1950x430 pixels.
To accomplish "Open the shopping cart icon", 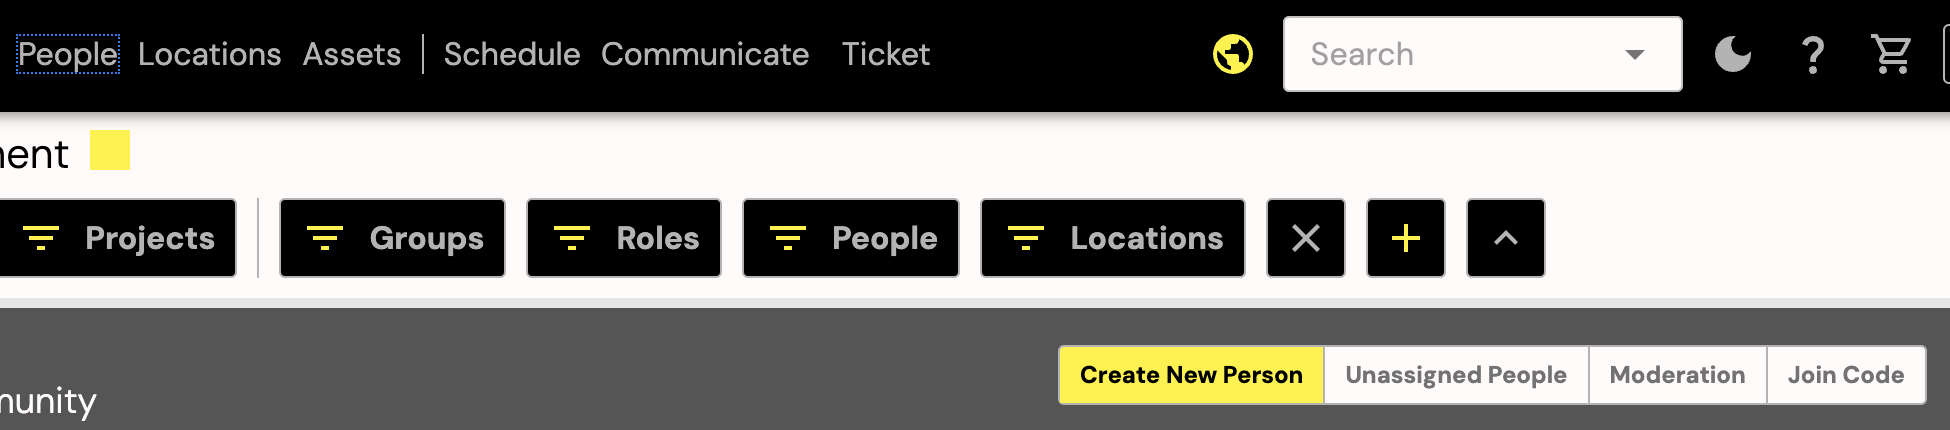I will (1891, 54).
